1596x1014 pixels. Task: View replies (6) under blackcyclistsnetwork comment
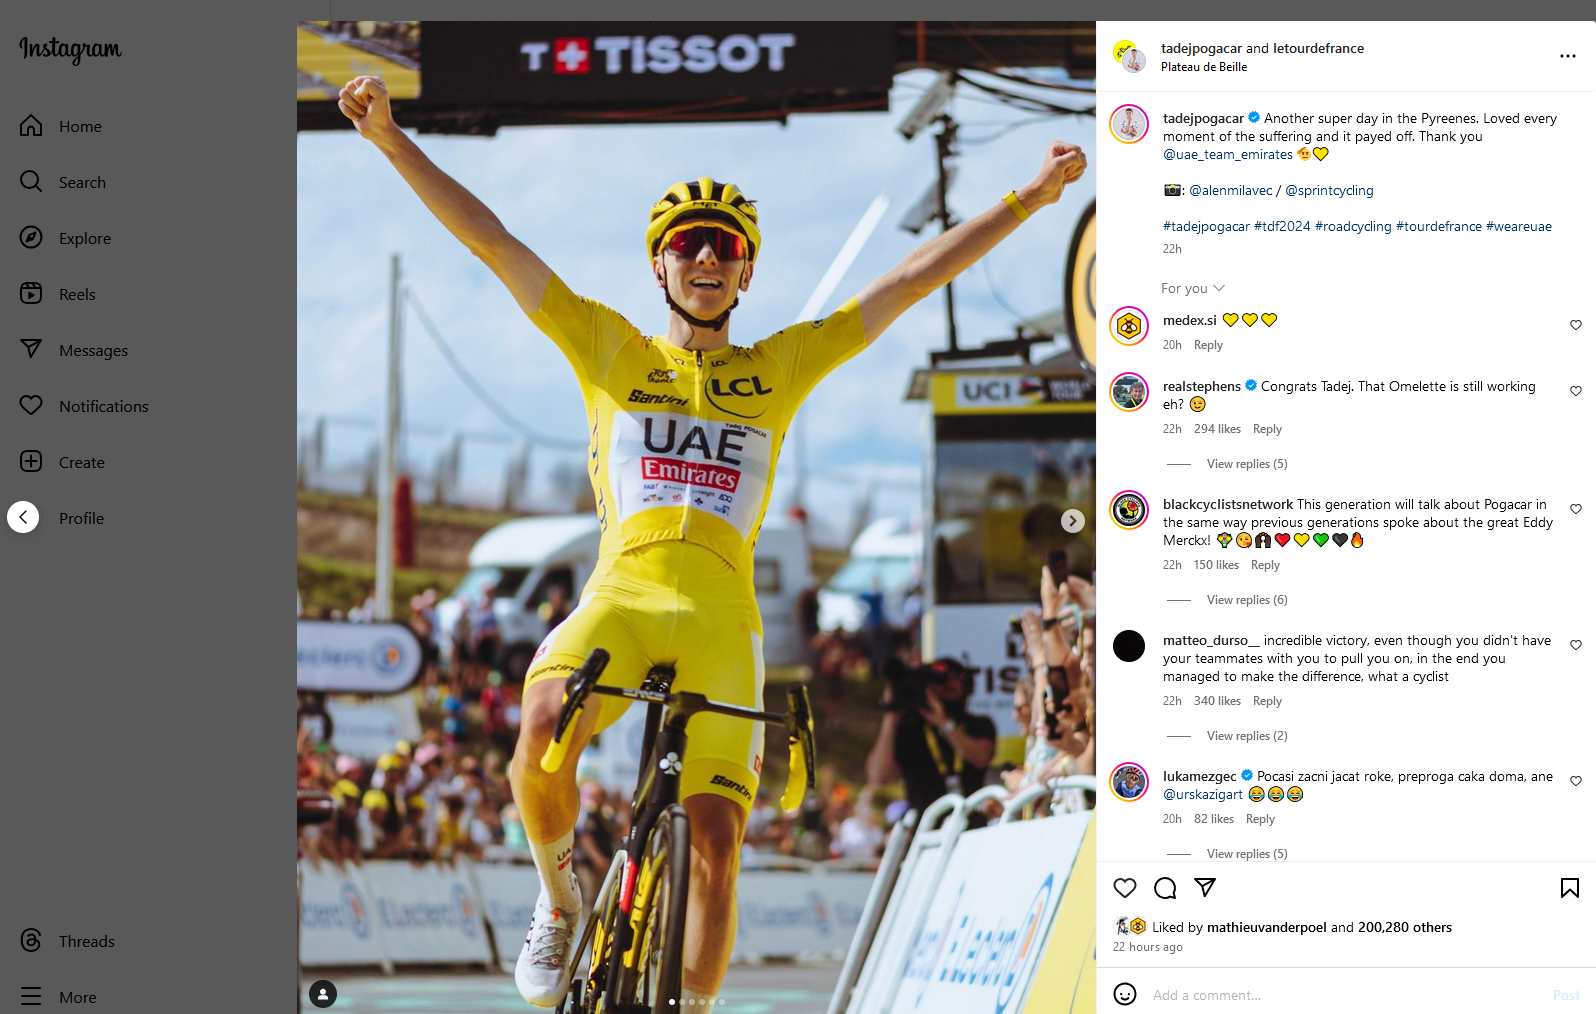pos(1247,600)
